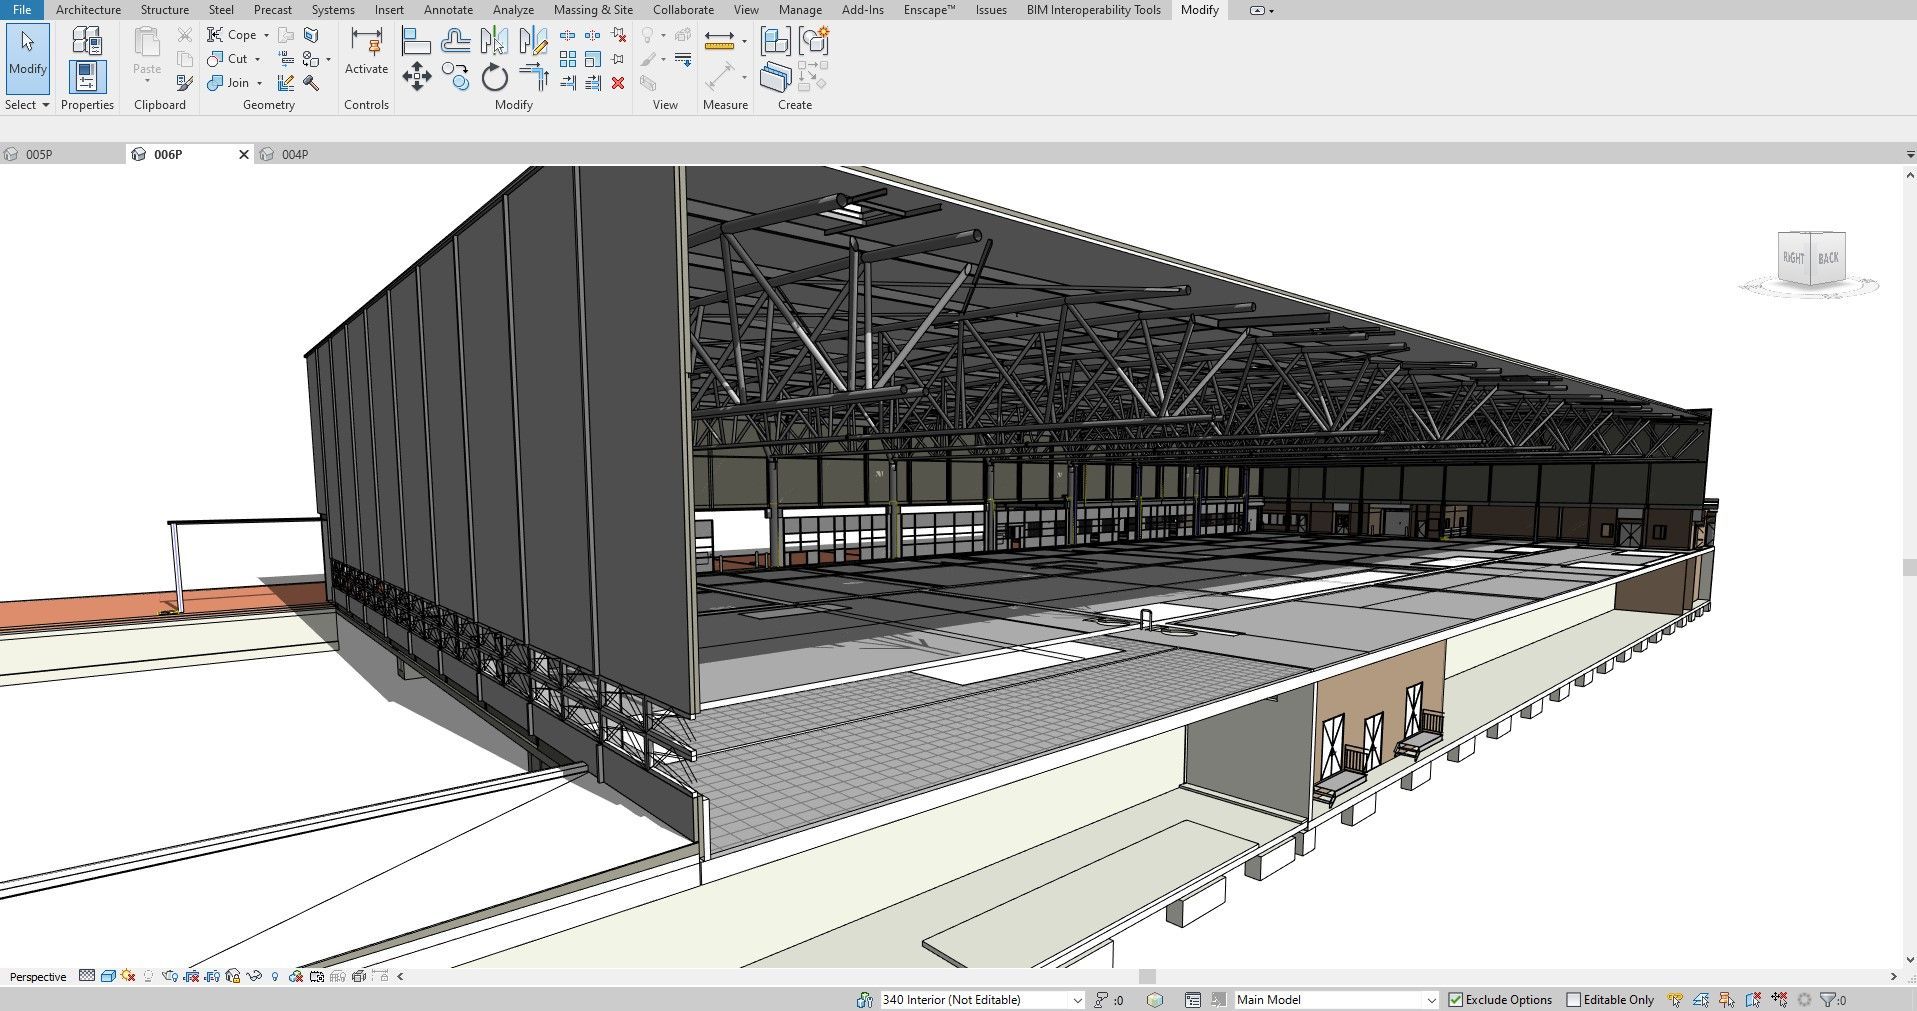Toggle the Properties palette button
This screenshot has width=1917, height=1011.
point(87,77)
